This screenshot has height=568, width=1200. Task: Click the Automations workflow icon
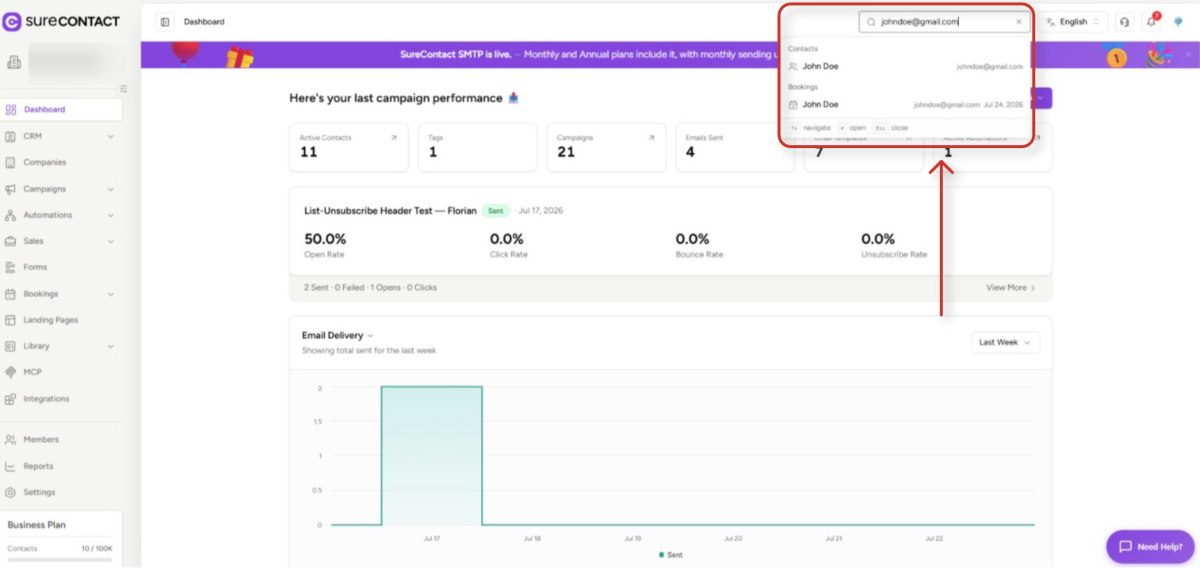tap(11, 215)
